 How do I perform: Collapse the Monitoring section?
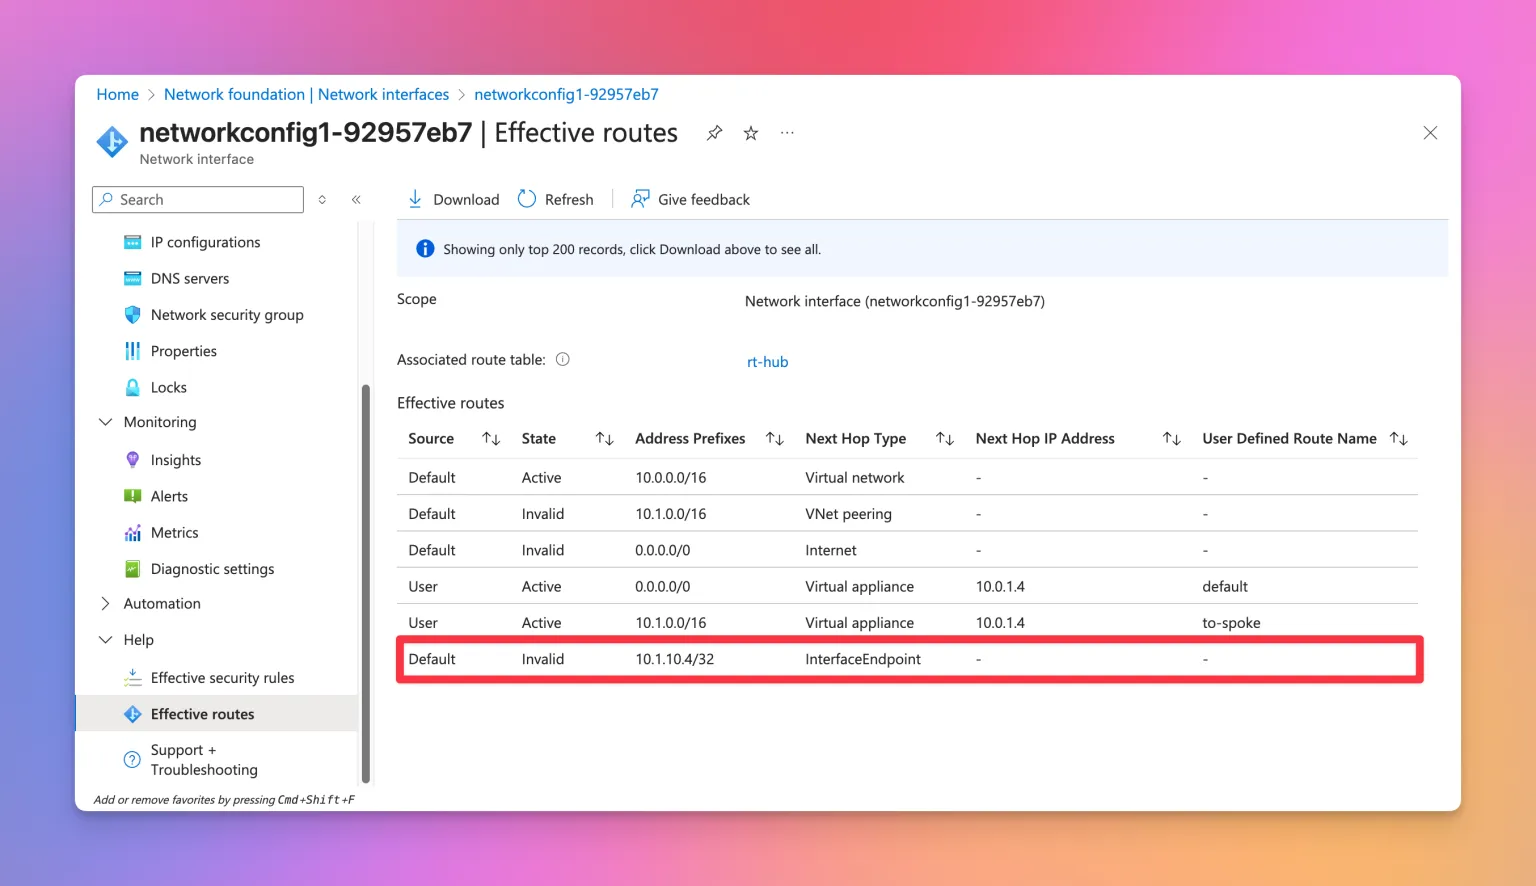click(106, 422)
